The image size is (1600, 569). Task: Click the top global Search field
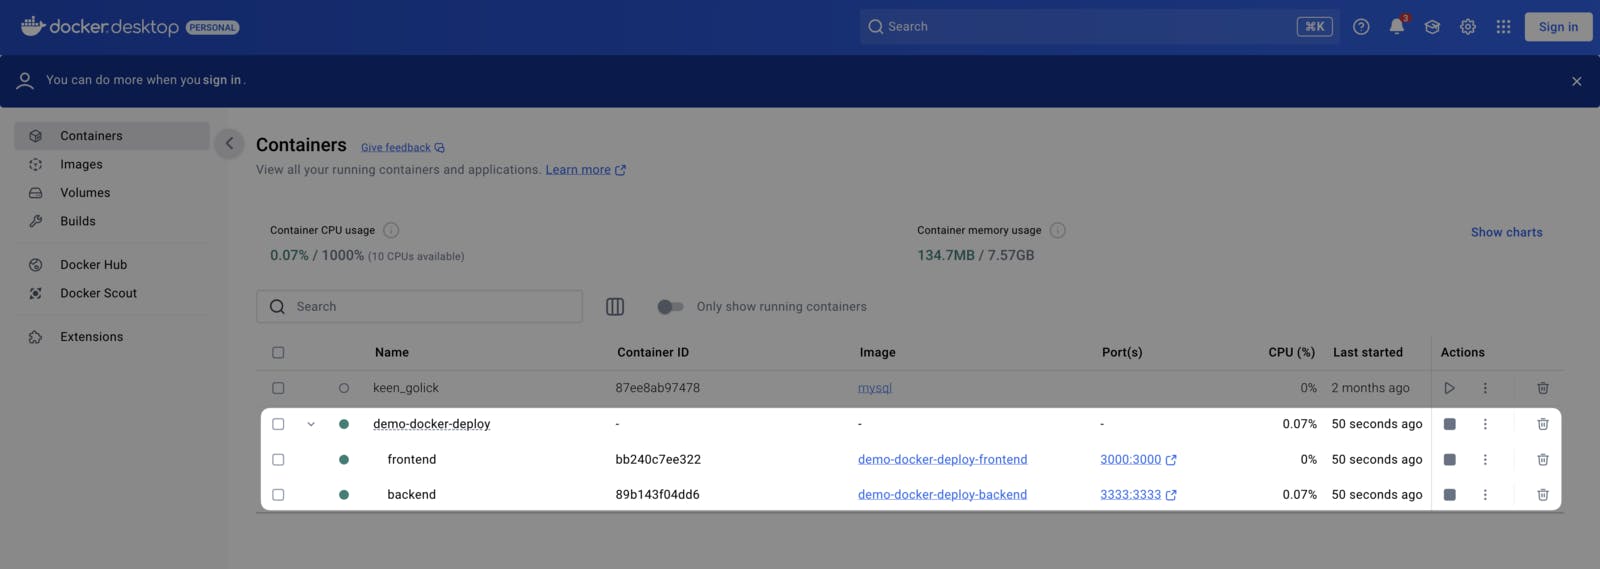coord(1098,27)
